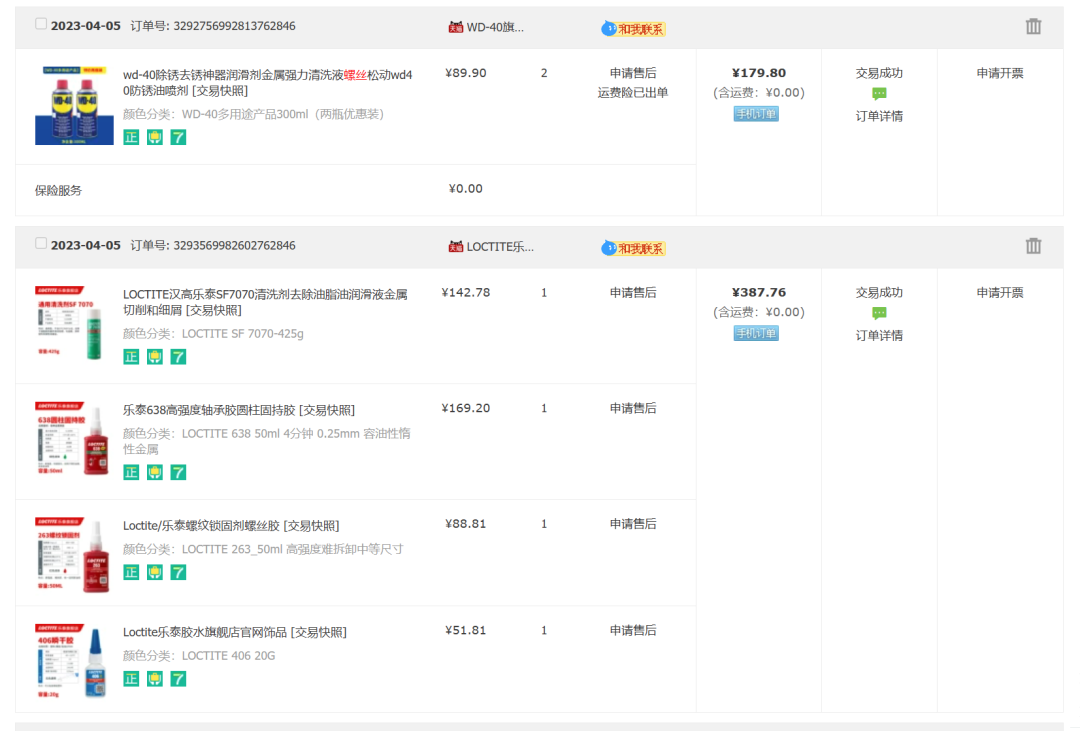Click the 手机订单 tag under ¥179.80

click(756, 114)
